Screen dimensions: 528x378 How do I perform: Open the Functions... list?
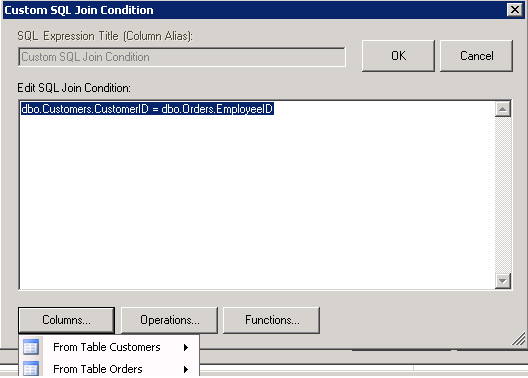271,320
